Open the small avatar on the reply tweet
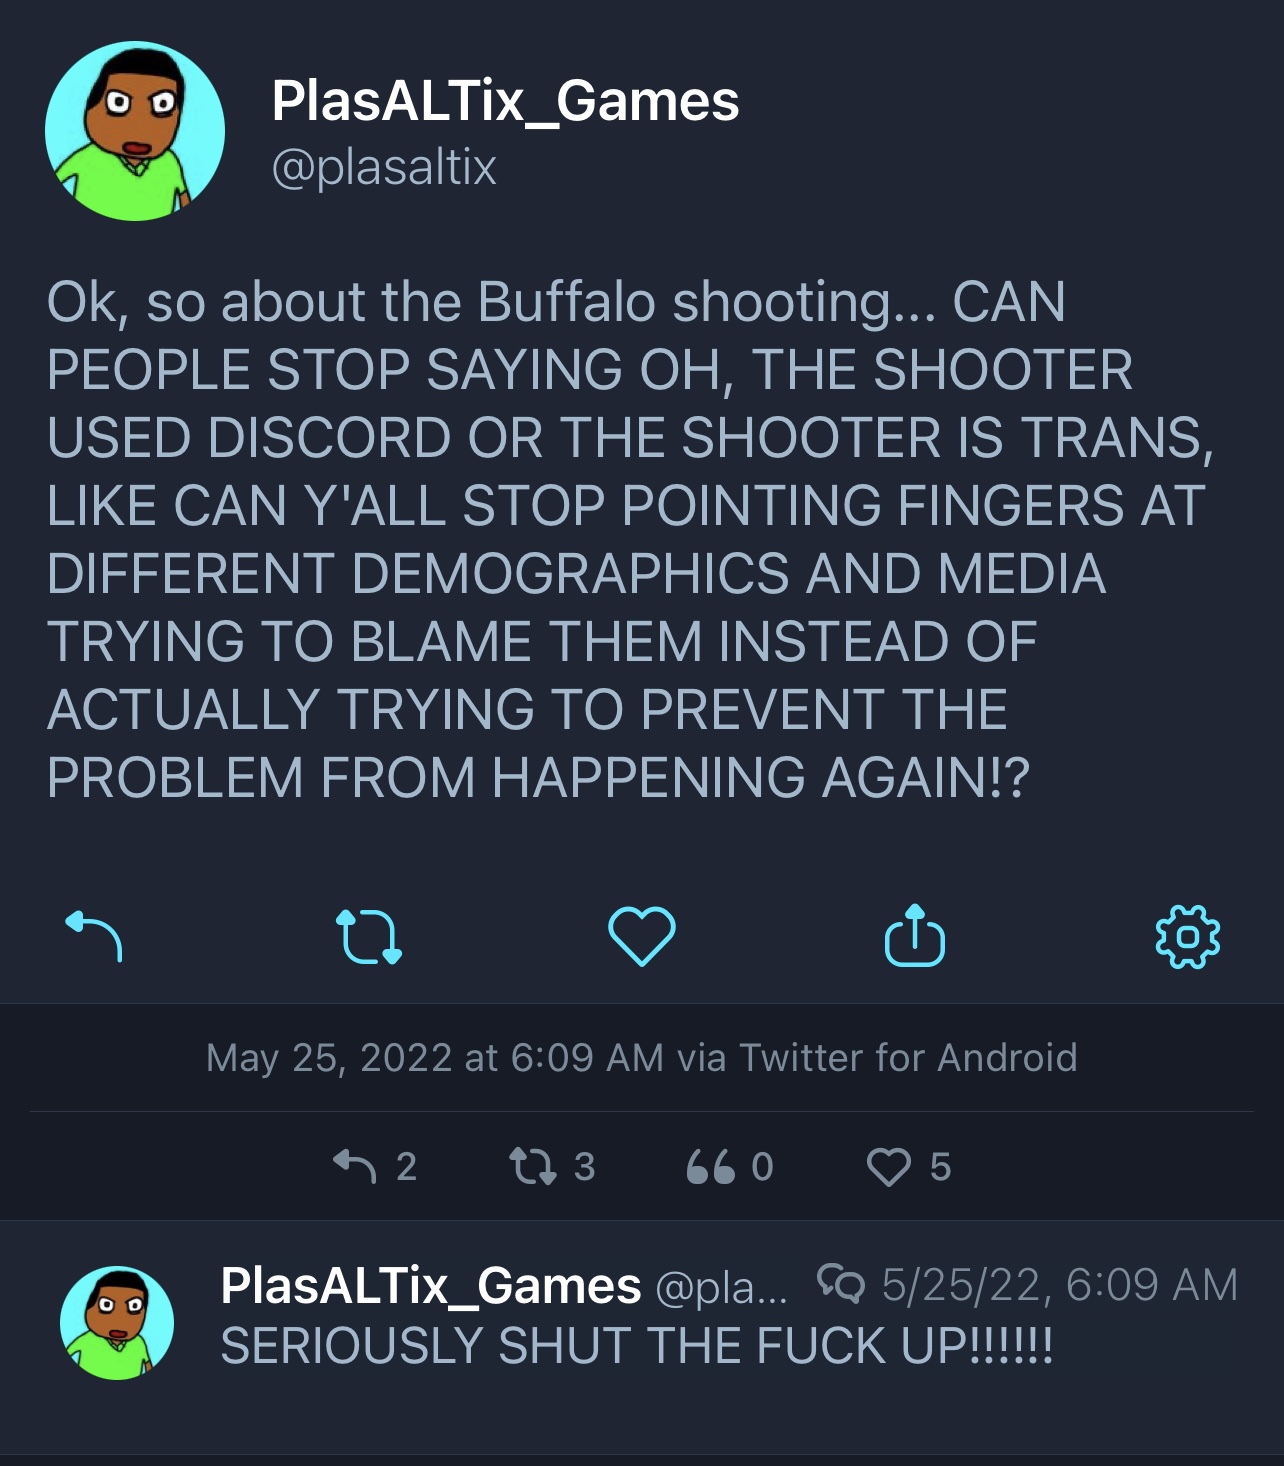The height and width of the screenshot is (1466, 1284). [x=117, y=1323]
